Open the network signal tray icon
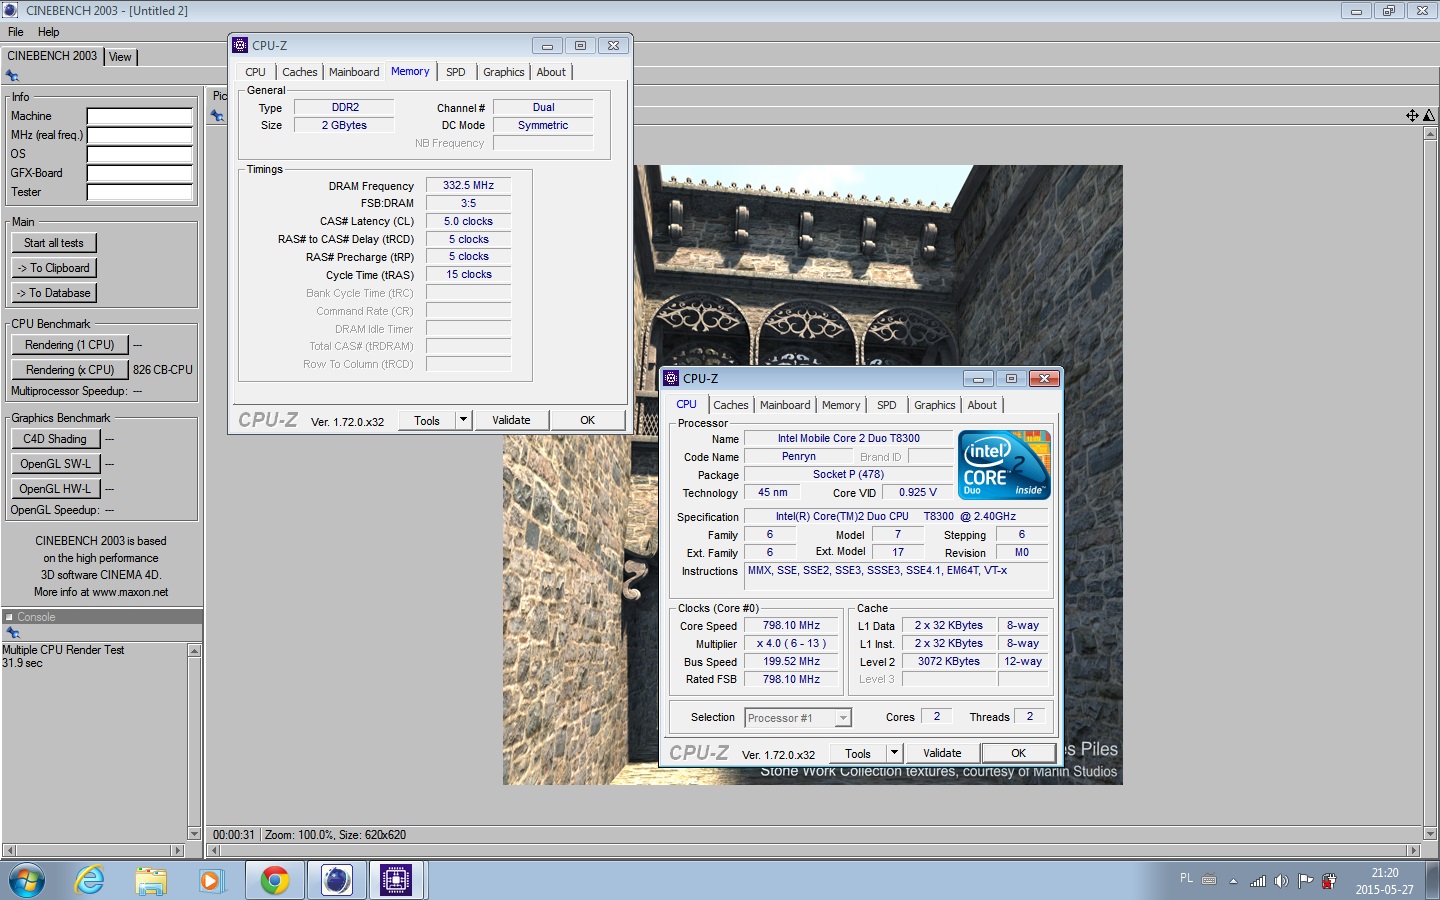Viewport: 1440px width, 900px height. (x=1258, y=881)
